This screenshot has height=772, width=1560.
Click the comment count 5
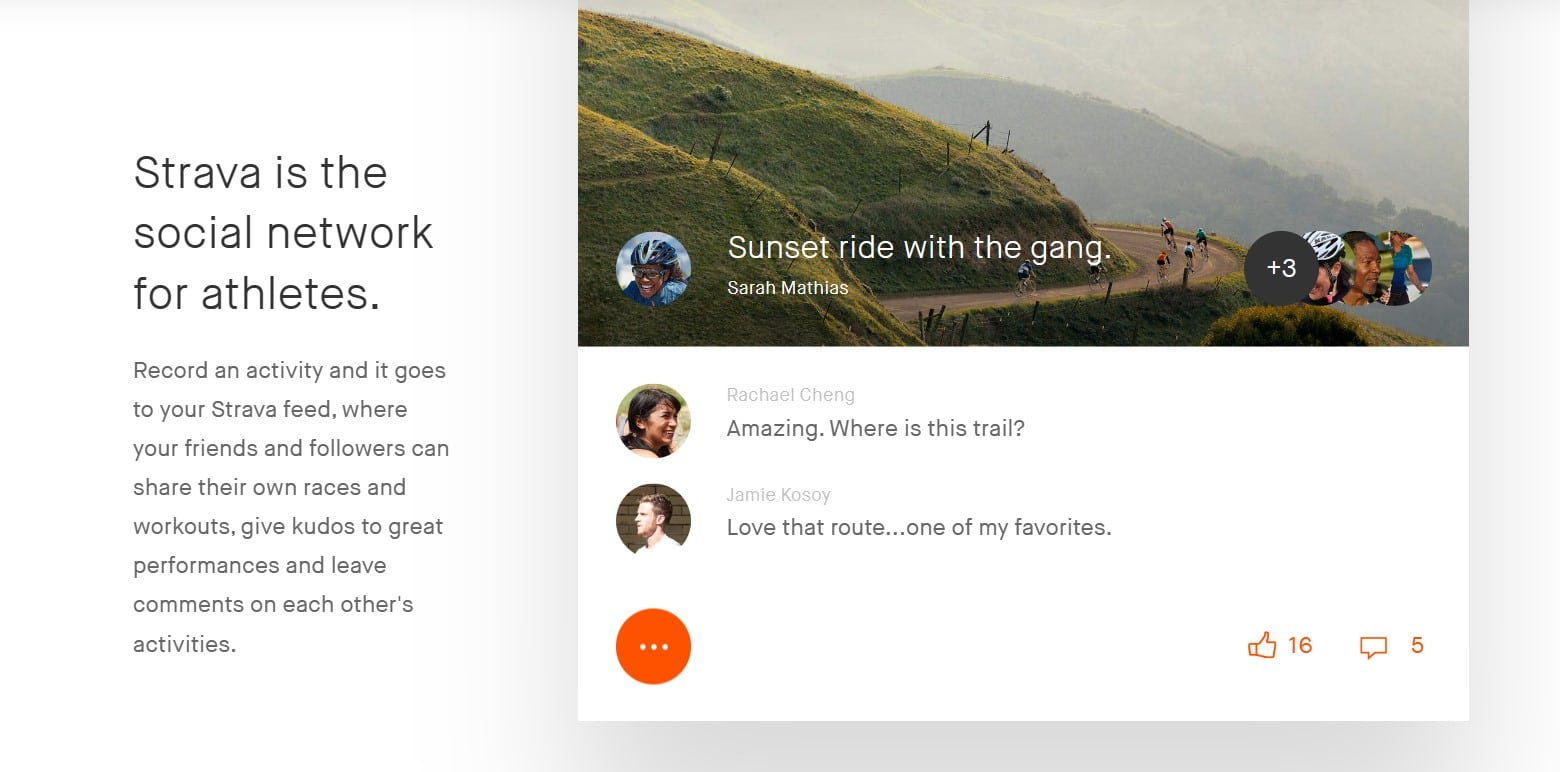[1416, 646]
